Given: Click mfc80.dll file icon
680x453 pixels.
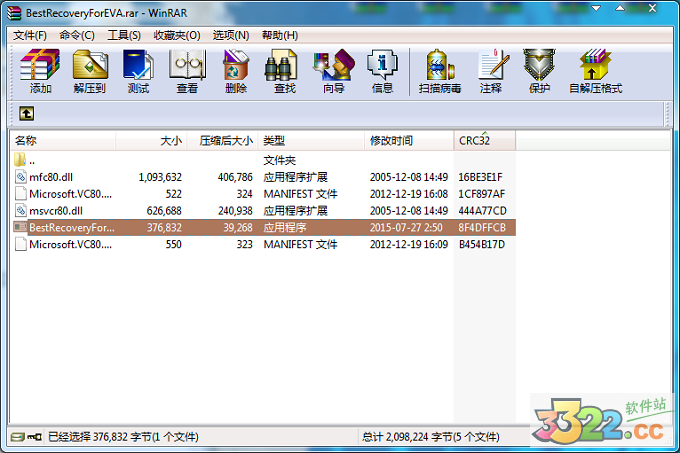Looking at the screenshot, I should click(20, 176).
